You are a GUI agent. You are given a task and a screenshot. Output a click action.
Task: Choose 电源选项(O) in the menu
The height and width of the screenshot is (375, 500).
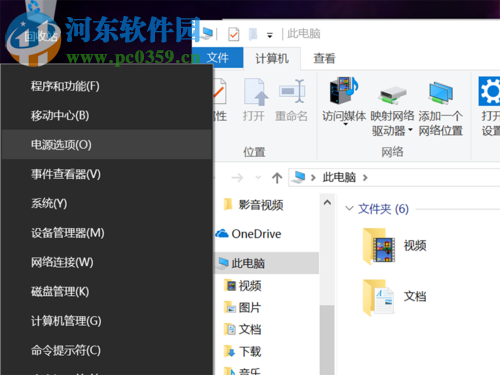(107, 145)
